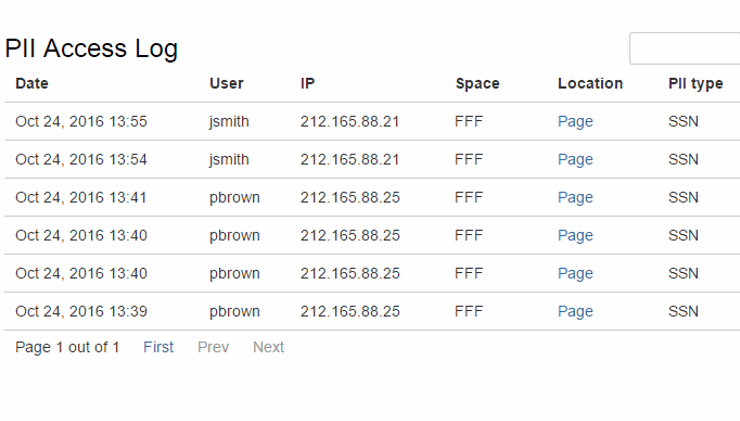Select the jsmith user cell at 13:55
This screenshot has width=740, height=421.
229,122
